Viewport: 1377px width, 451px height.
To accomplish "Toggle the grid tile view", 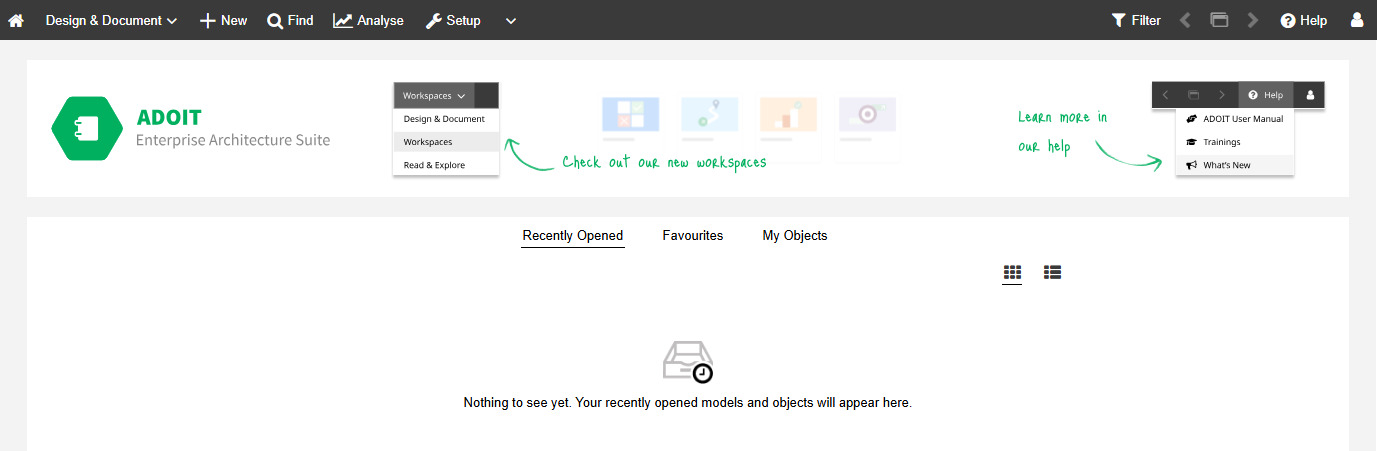I will (1012, 272).
